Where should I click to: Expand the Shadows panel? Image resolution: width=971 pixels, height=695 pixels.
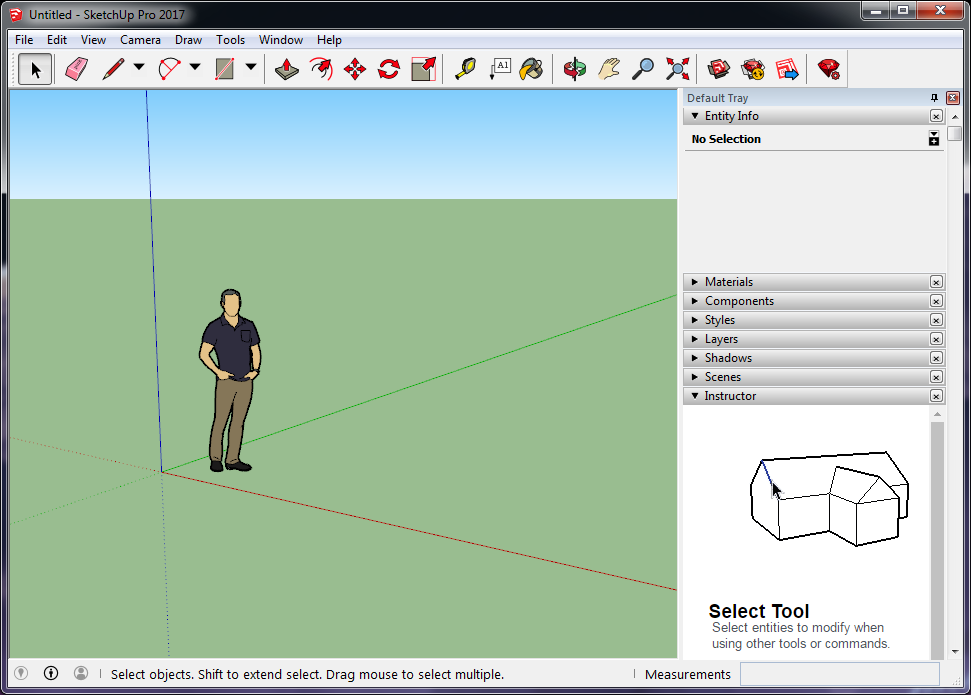(695, 358)
